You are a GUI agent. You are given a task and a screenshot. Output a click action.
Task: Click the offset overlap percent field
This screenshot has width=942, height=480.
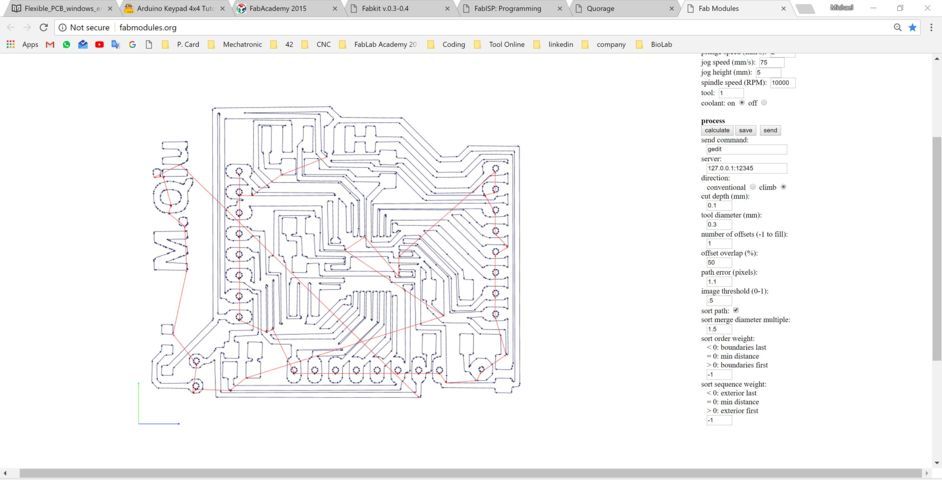[x=719, y=263]
